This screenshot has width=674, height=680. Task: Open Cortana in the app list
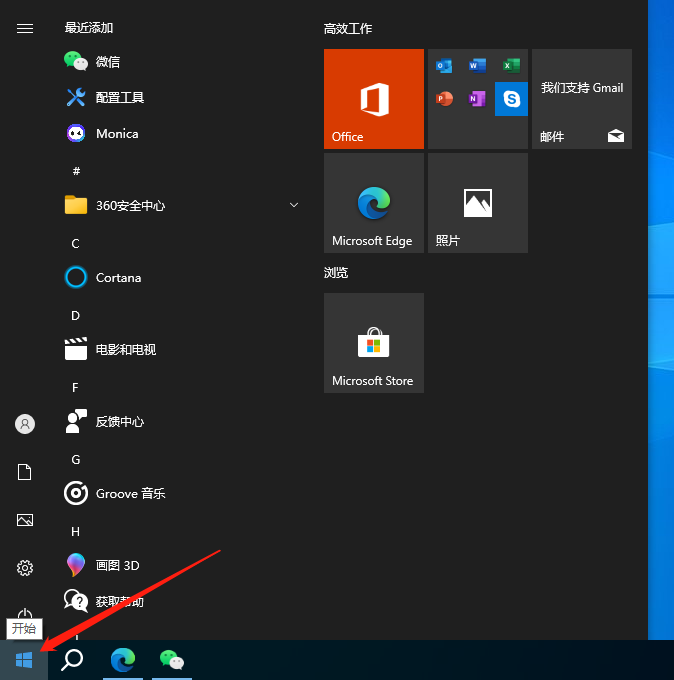coord(118,278)
